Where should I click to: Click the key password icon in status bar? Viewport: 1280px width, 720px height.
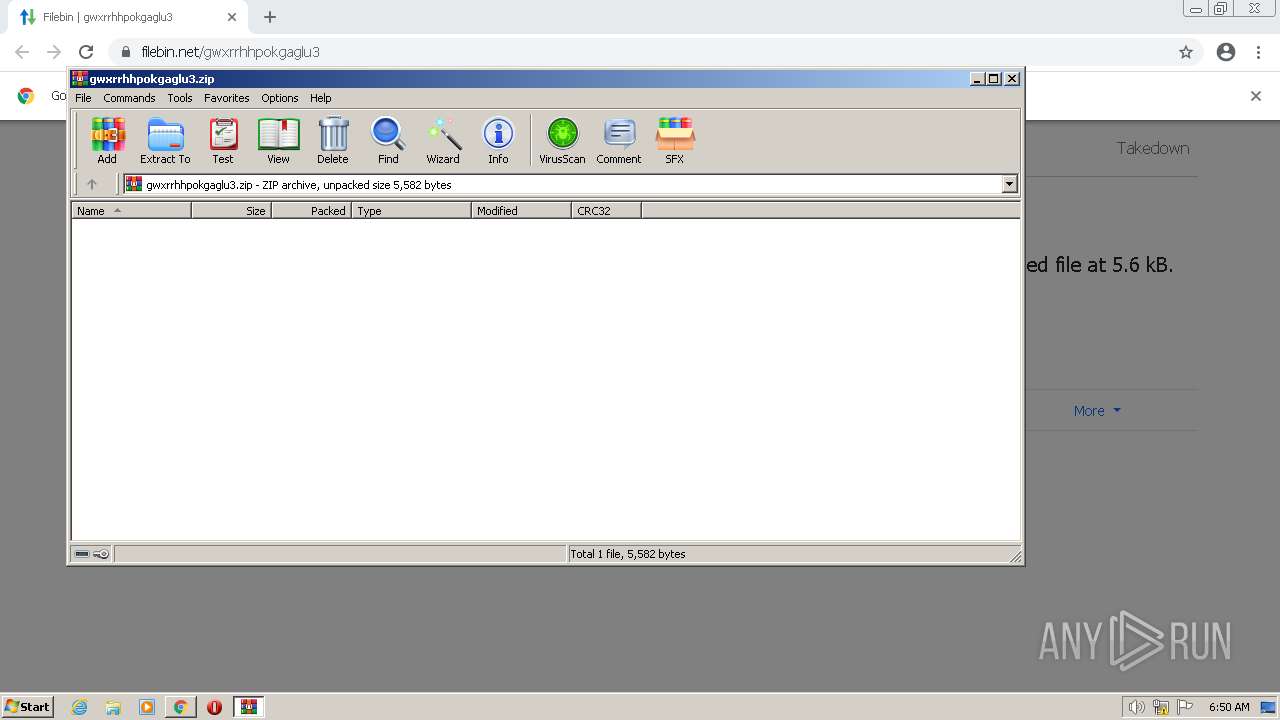tap(101, 554)
